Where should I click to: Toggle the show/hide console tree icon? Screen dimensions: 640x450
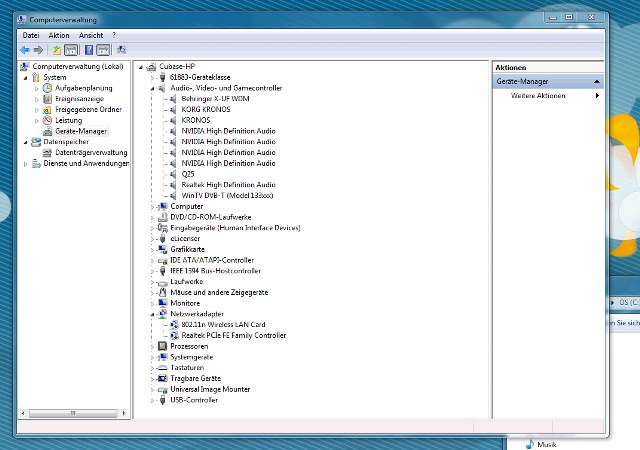[x=71, y=50]
